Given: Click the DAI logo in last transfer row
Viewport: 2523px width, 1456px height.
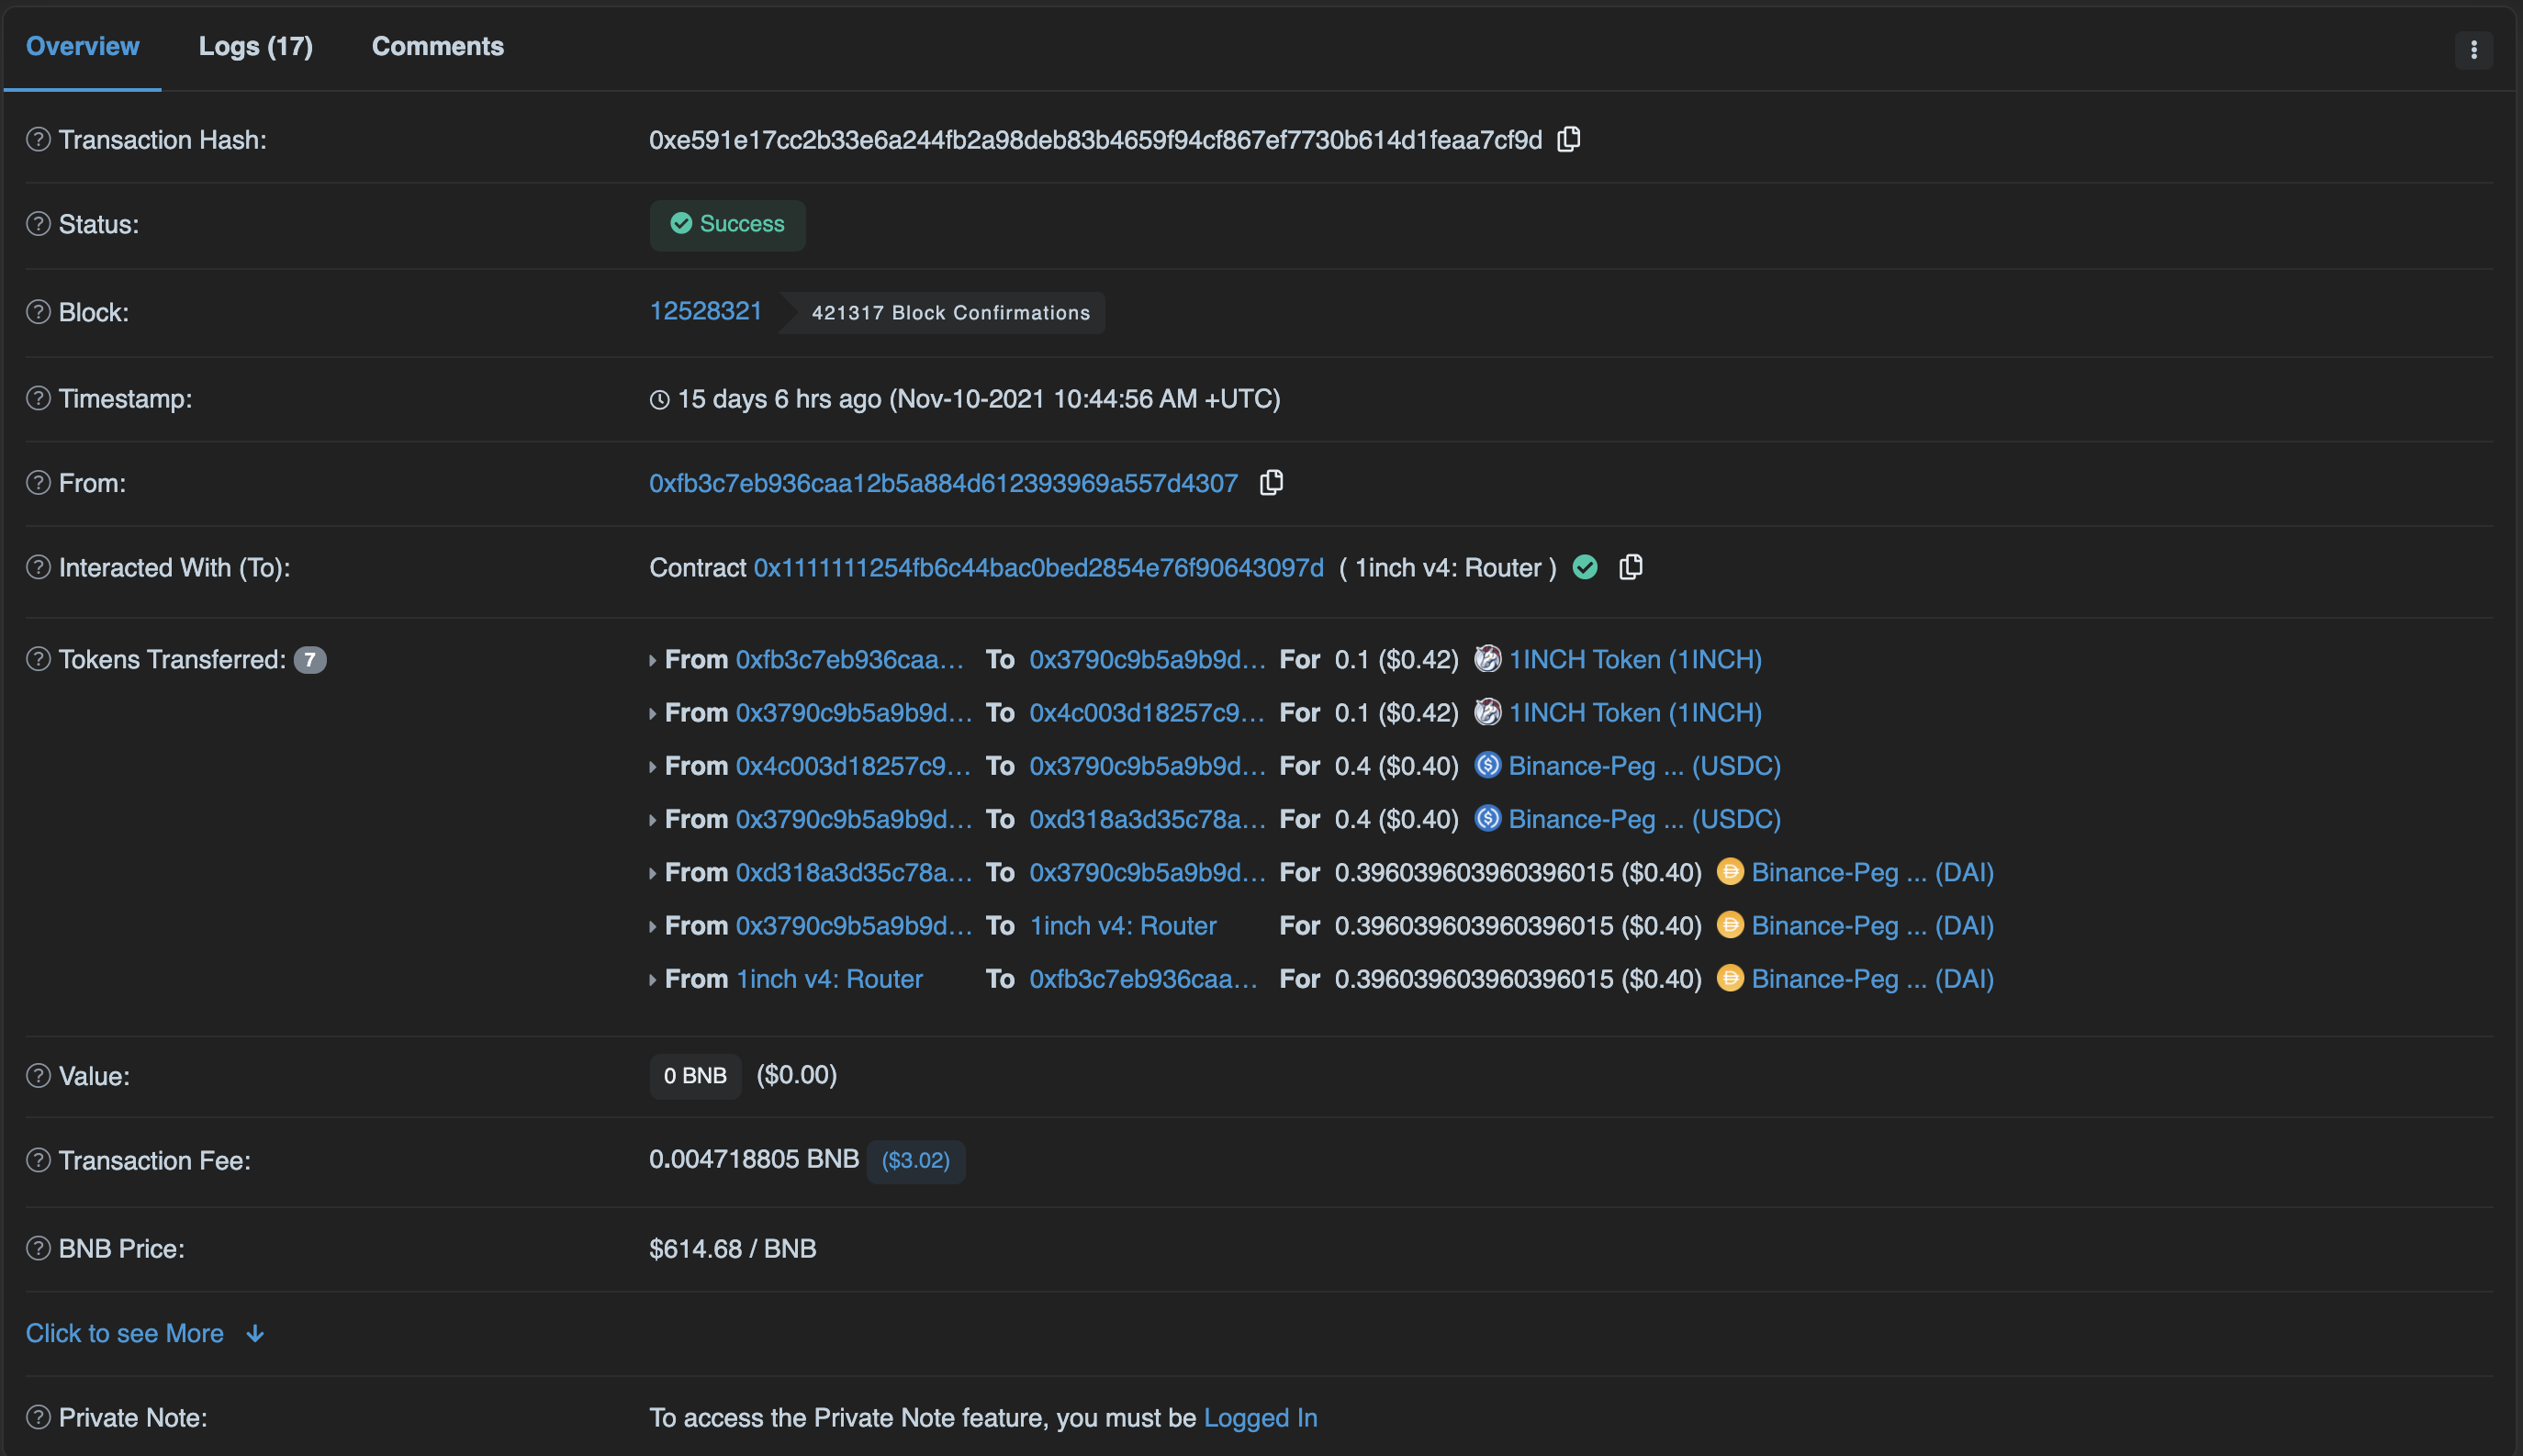Looking at the screenshot, I should coord(1730,977).
